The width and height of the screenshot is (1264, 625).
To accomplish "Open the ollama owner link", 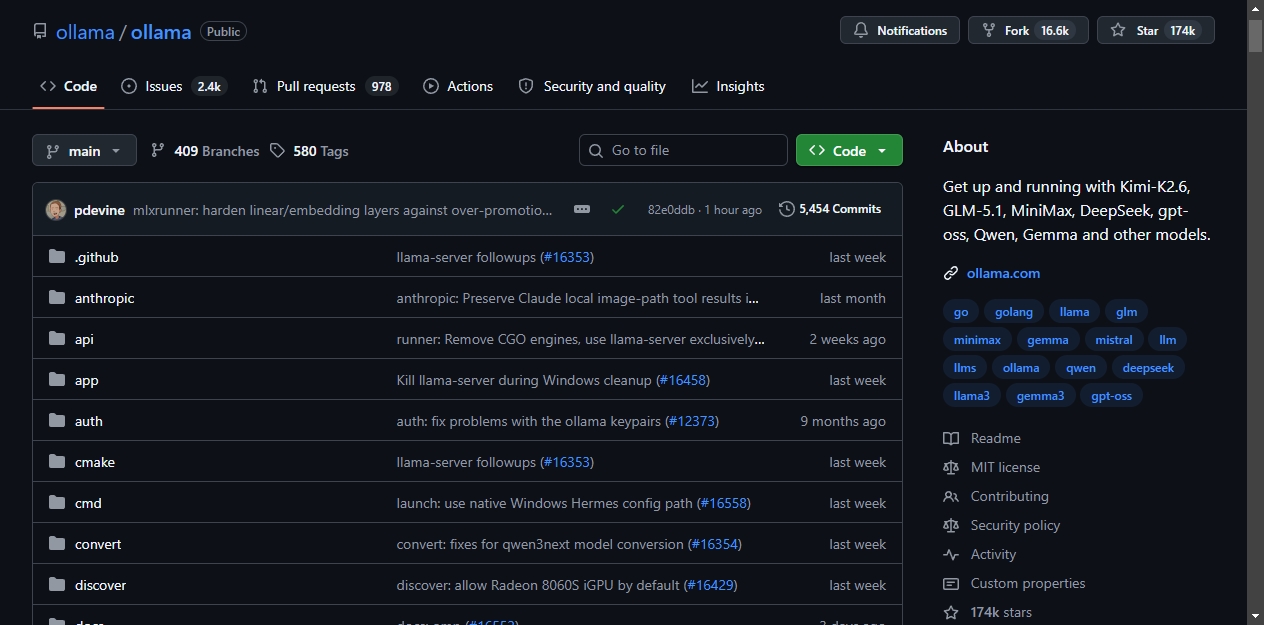I will pyautogui.click(x=85, y=32).
